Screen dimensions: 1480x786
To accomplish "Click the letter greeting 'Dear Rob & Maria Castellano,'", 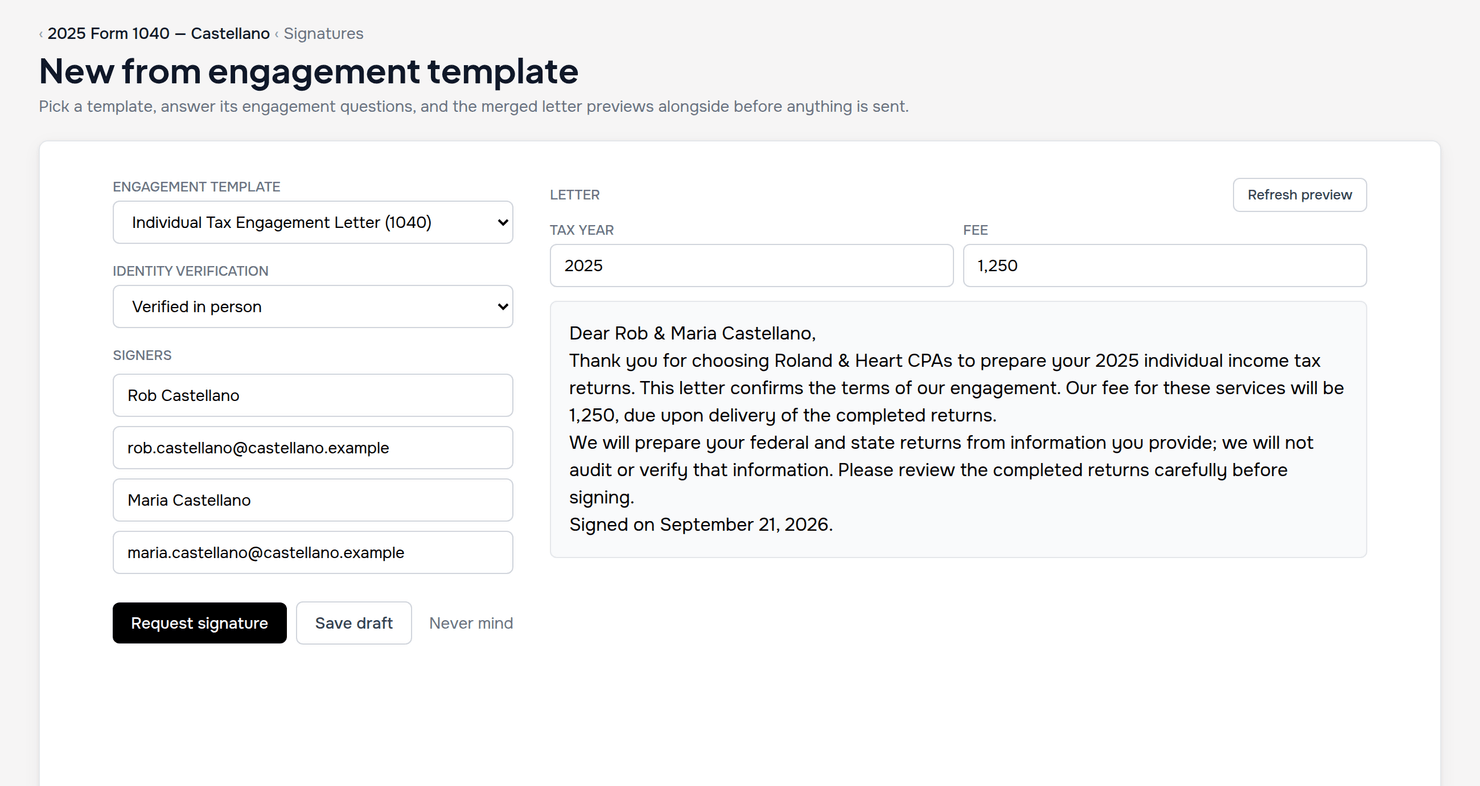I will [x=692, y=333].
